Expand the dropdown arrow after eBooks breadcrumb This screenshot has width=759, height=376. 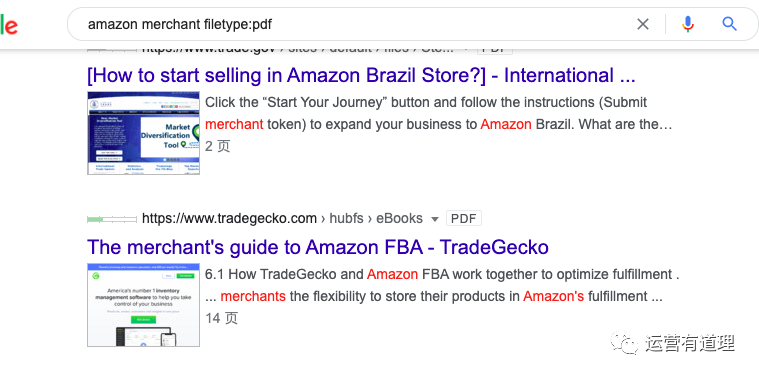click(x=435, y=219)
